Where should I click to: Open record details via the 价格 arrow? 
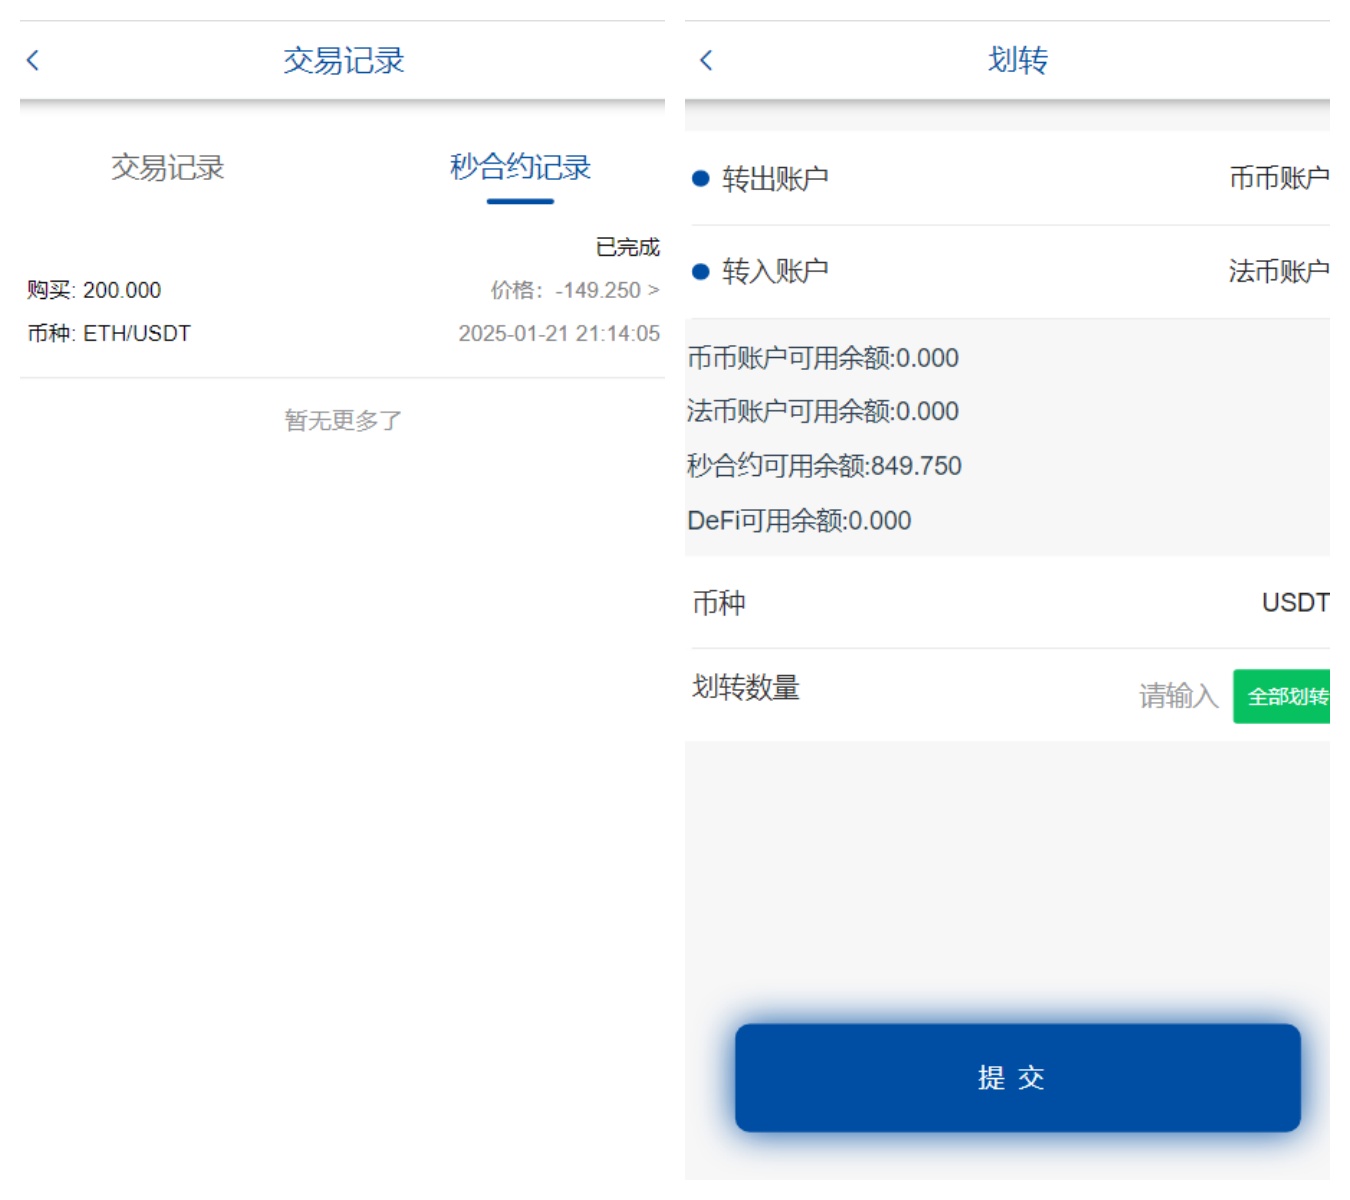click(653, 290)
